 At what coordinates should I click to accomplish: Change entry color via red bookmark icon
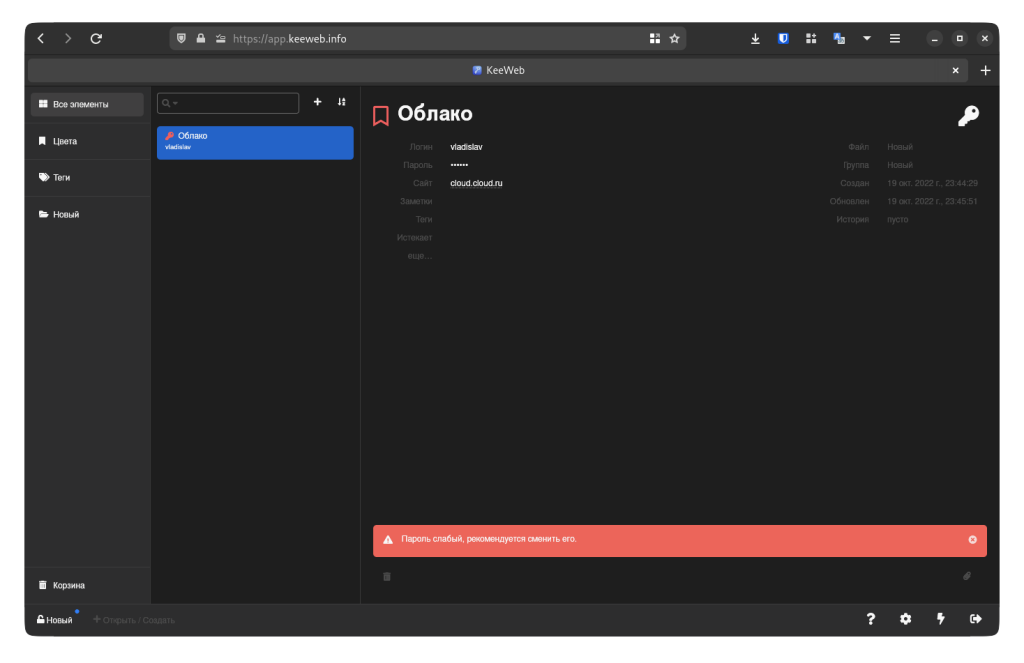[x=381, y=116]
